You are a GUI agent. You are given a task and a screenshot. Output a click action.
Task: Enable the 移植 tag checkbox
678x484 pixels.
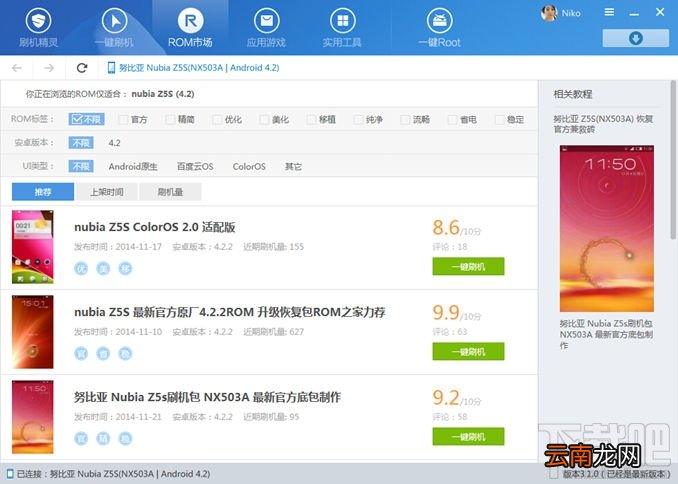click(311, 119)
